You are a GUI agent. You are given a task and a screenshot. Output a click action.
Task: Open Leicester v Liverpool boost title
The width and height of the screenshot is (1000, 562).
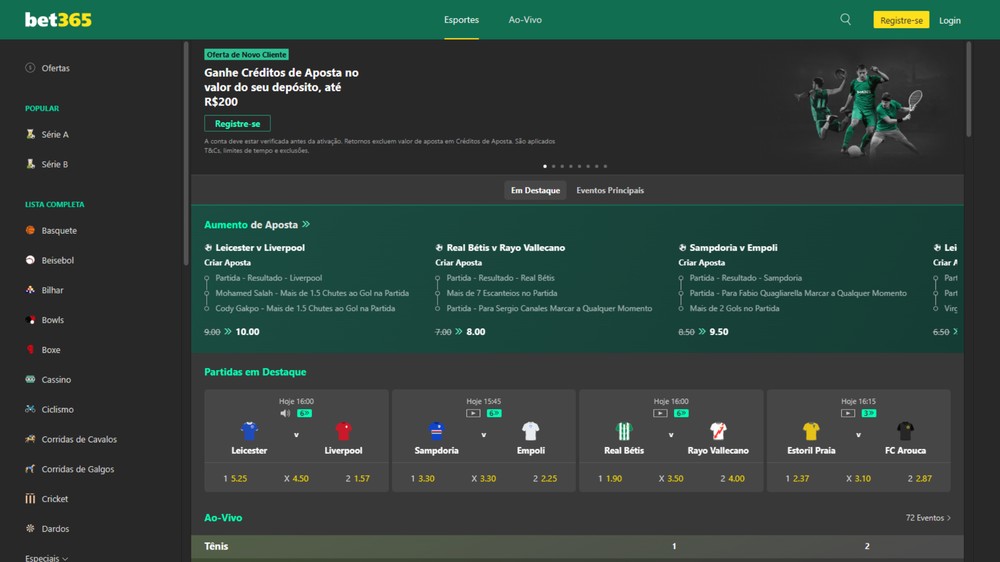click(x=260, y=248)
